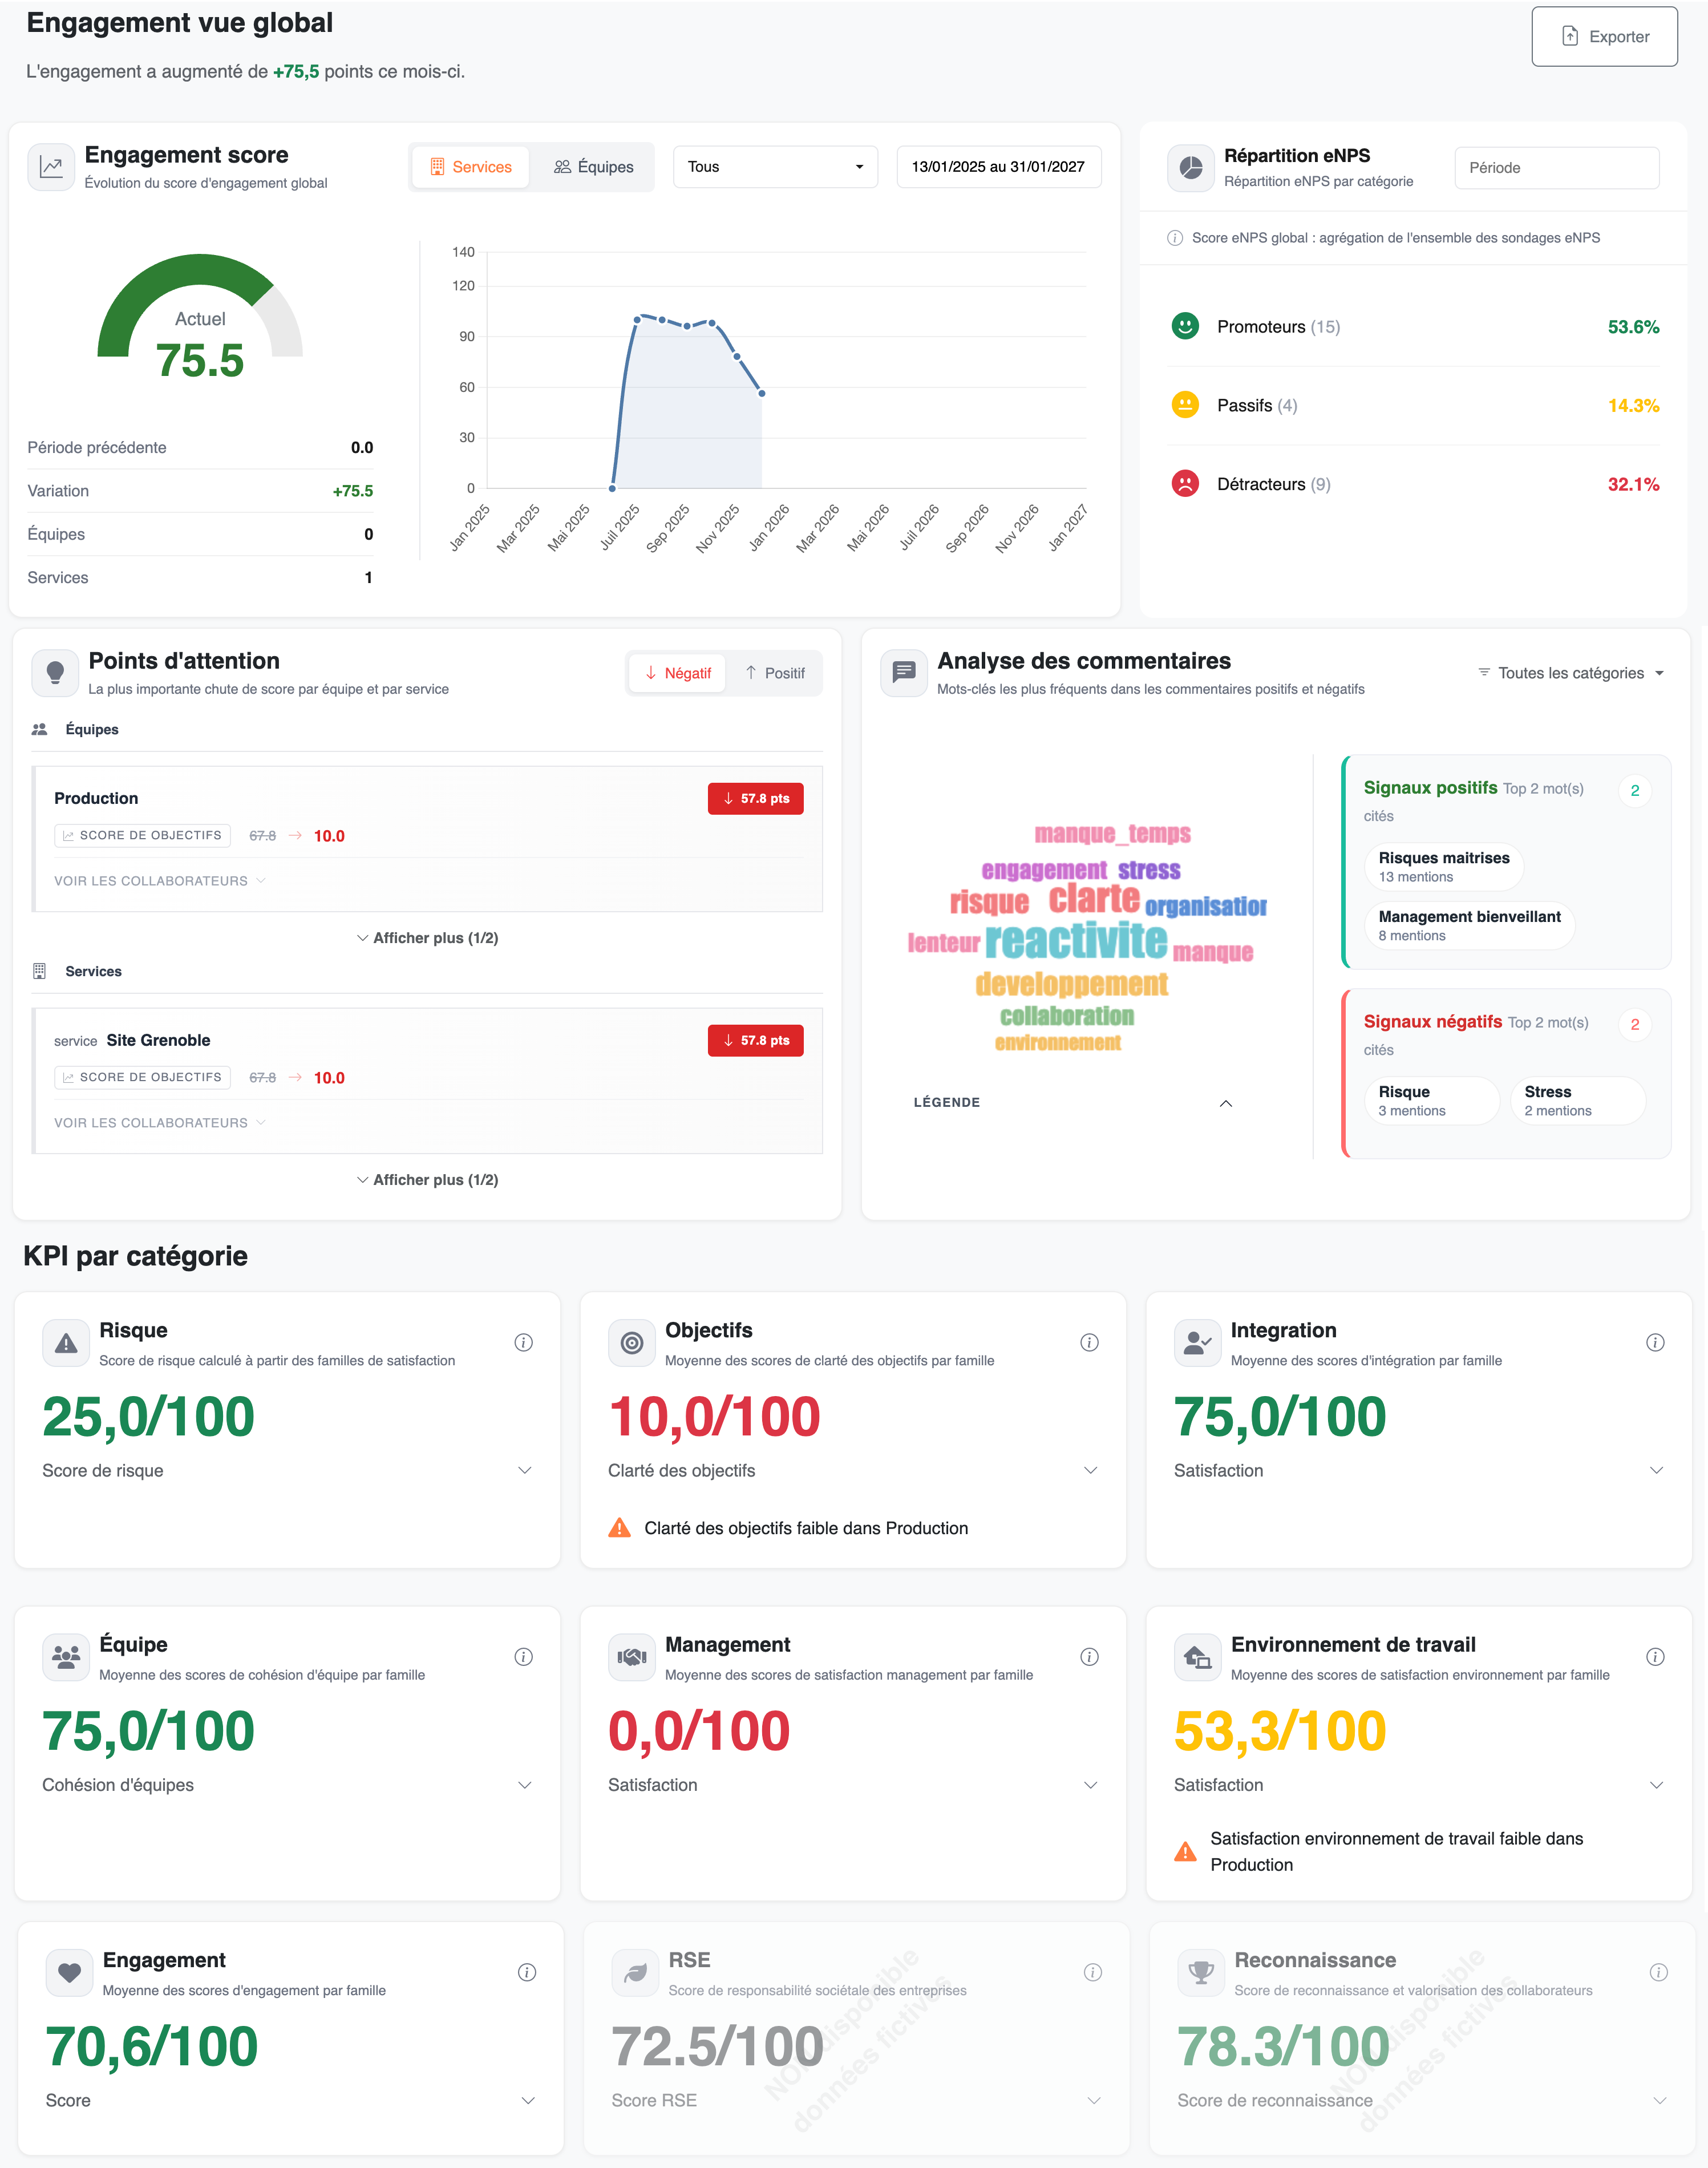Click the Objectifs card info icon
This screenshot has width=1708, height=2168.
[1089, 1342]
